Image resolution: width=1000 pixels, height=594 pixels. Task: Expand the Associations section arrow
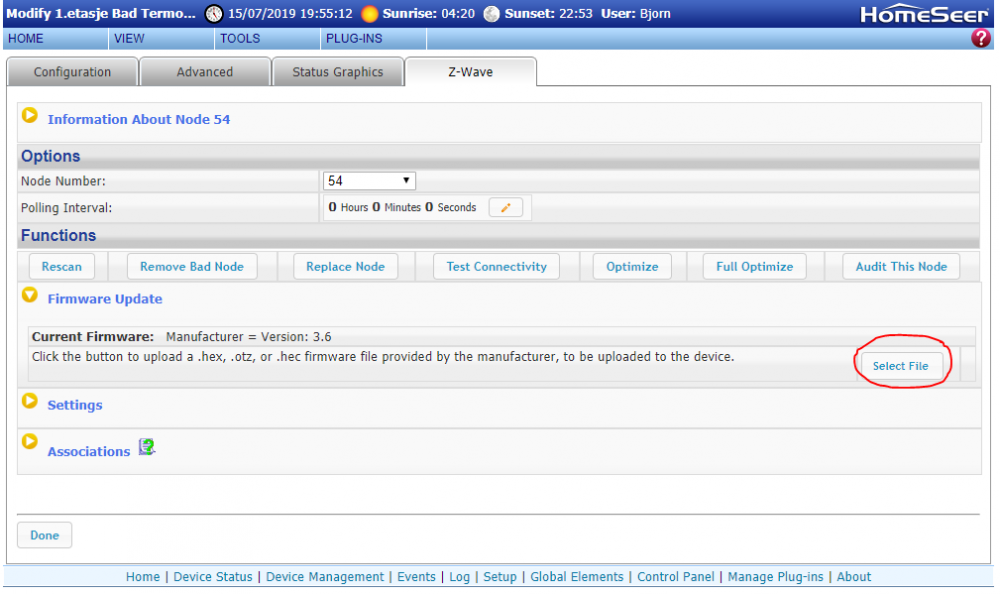(x=30, y=441)
